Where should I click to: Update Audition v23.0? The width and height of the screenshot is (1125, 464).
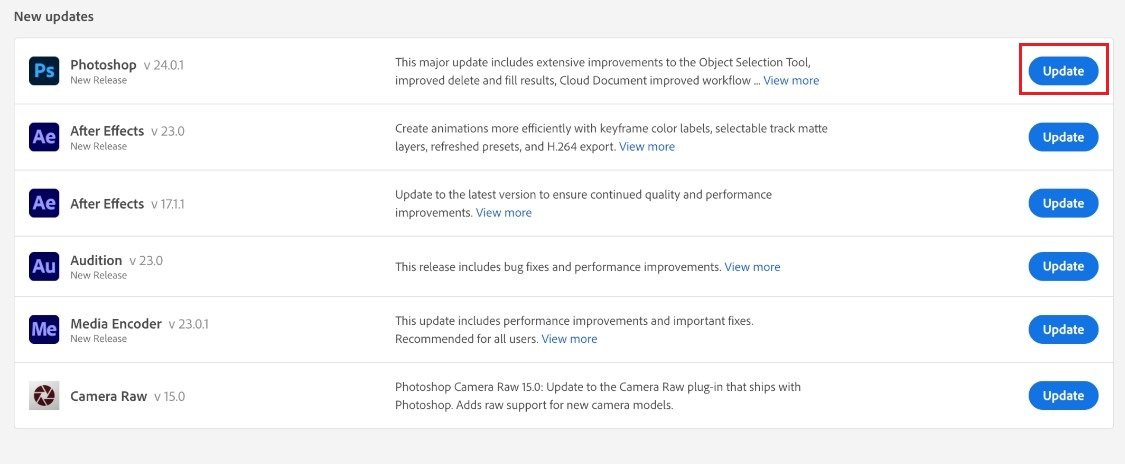click(x=1063, y=266)
